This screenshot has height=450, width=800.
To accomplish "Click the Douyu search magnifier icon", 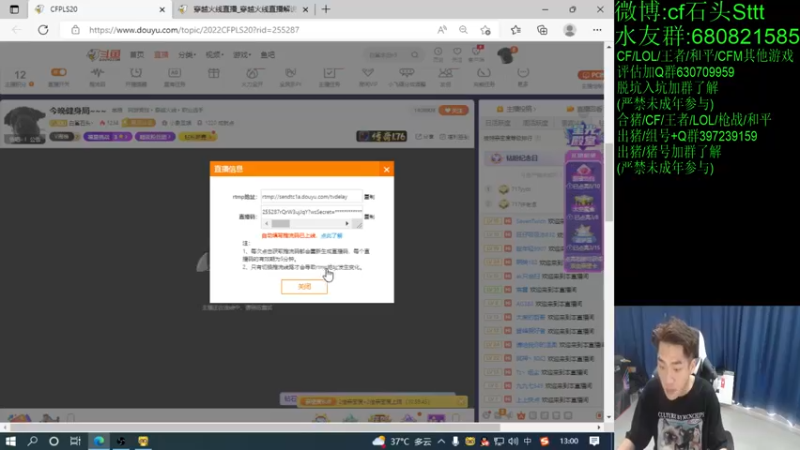I will [x=415, y=55].
